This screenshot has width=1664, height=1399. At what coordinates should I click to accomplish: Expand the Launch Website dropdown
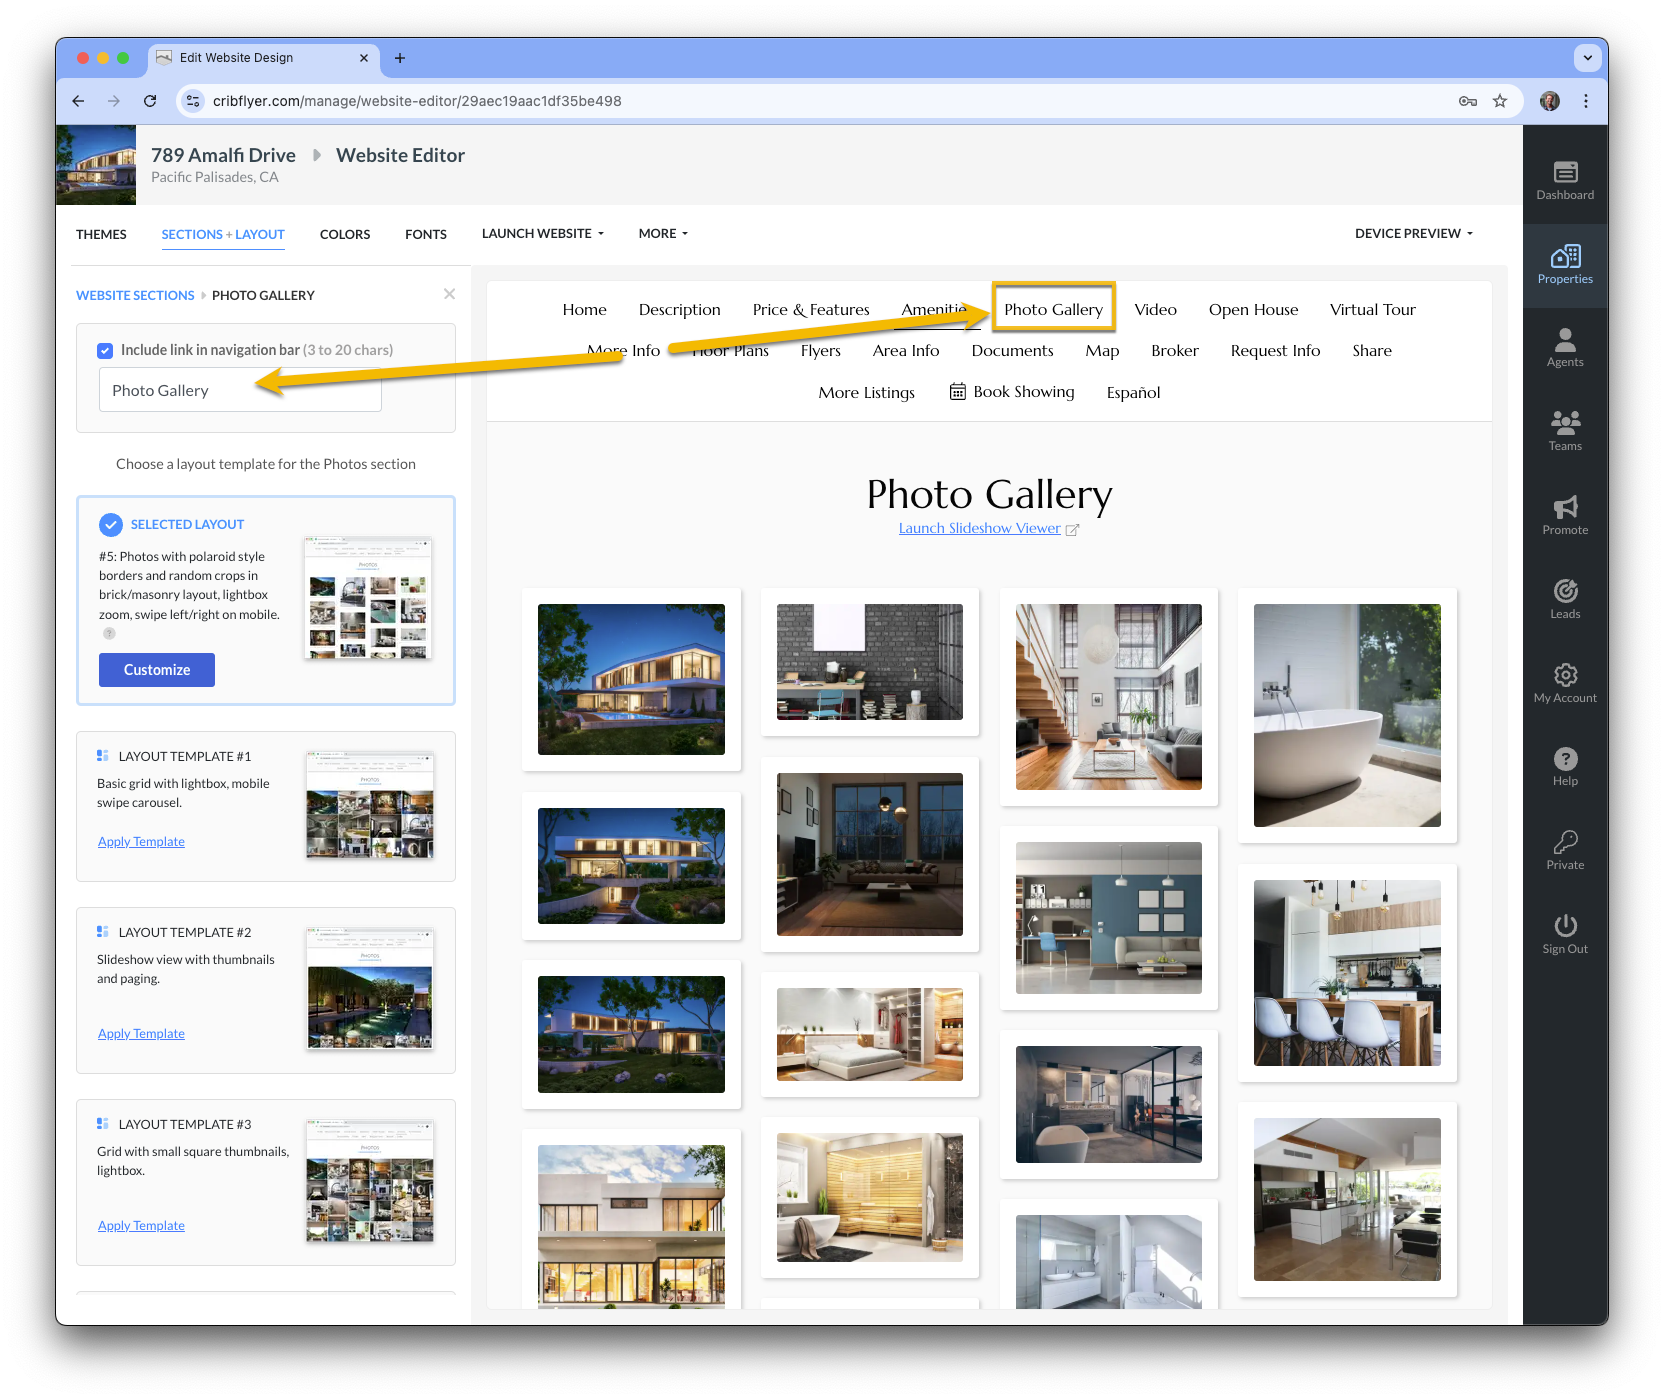coord(543,234)
